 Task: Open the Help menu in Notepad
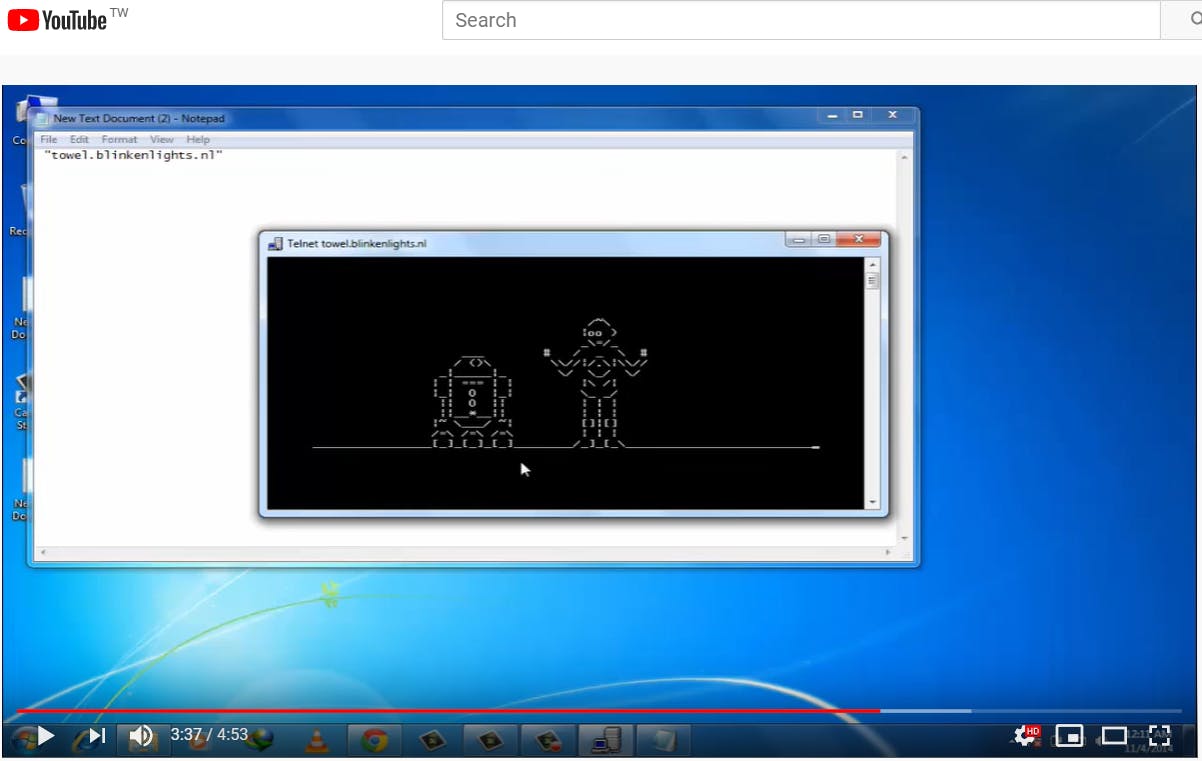[x=198, y=140]
